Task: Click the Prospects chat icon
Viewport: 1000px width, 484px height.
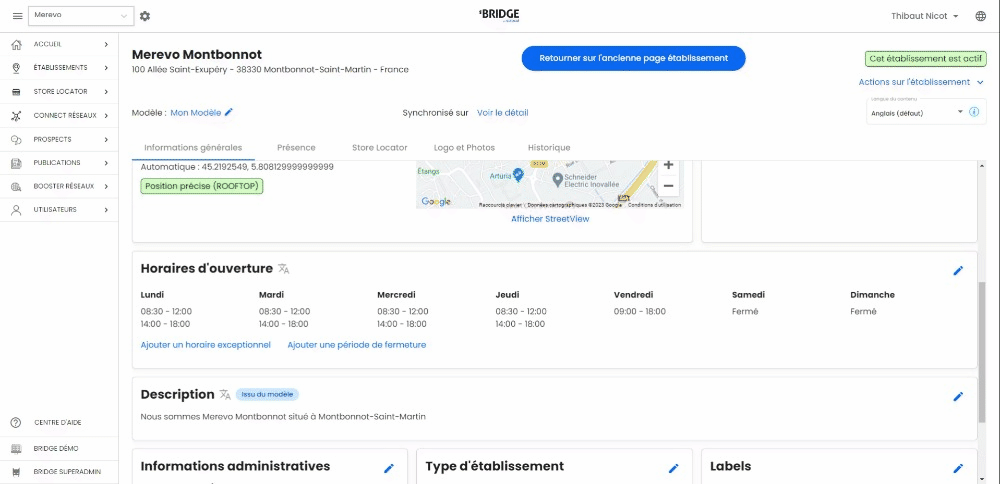Action: pos(17,139)
